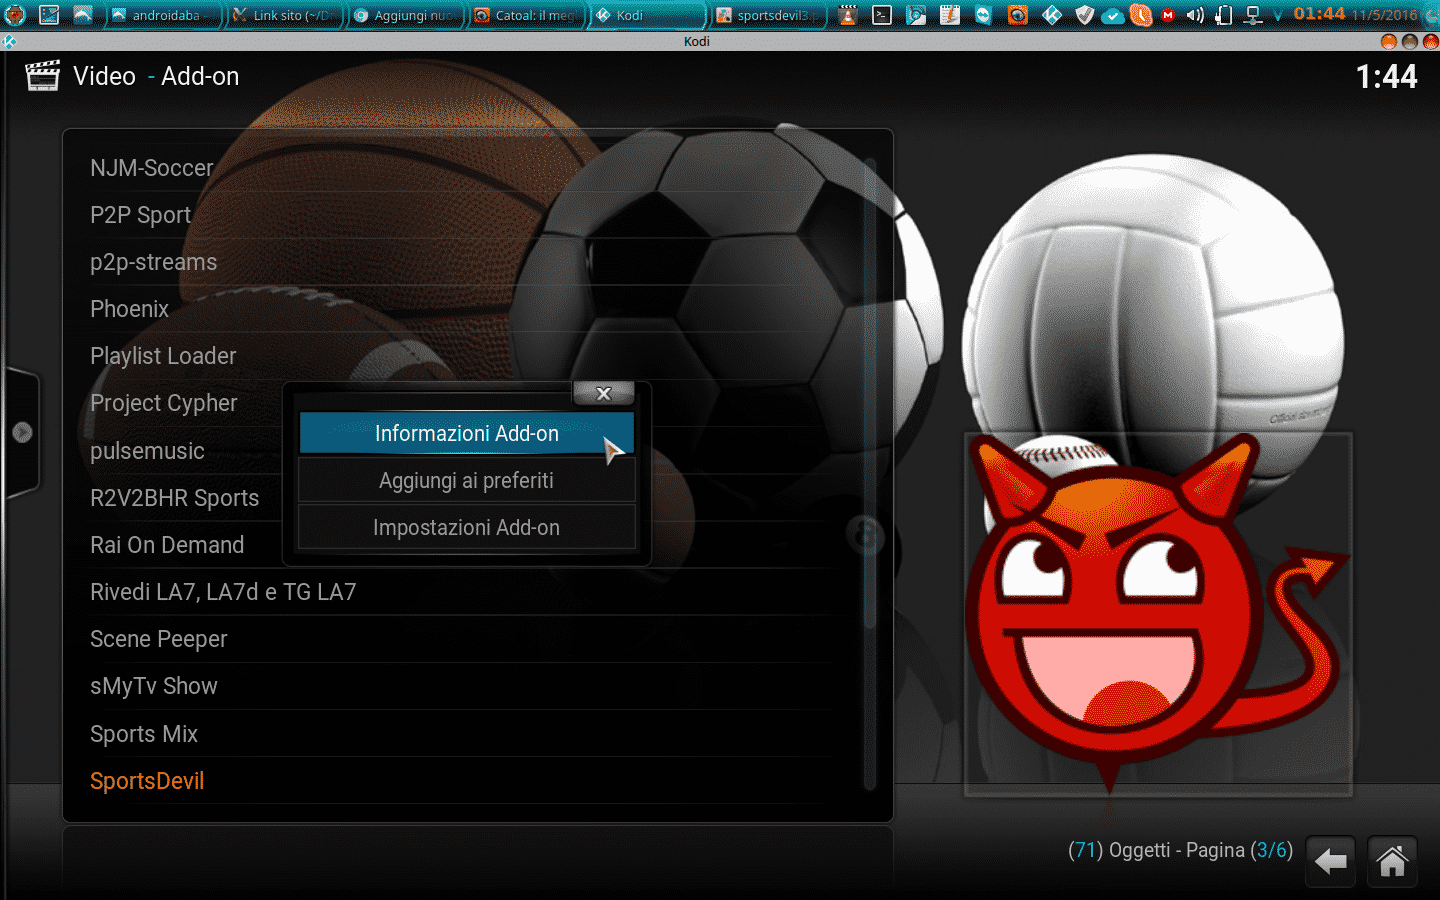Open the network connection tray icon
This screenshot has width=1440, height=900.
tap(1252, 15)
